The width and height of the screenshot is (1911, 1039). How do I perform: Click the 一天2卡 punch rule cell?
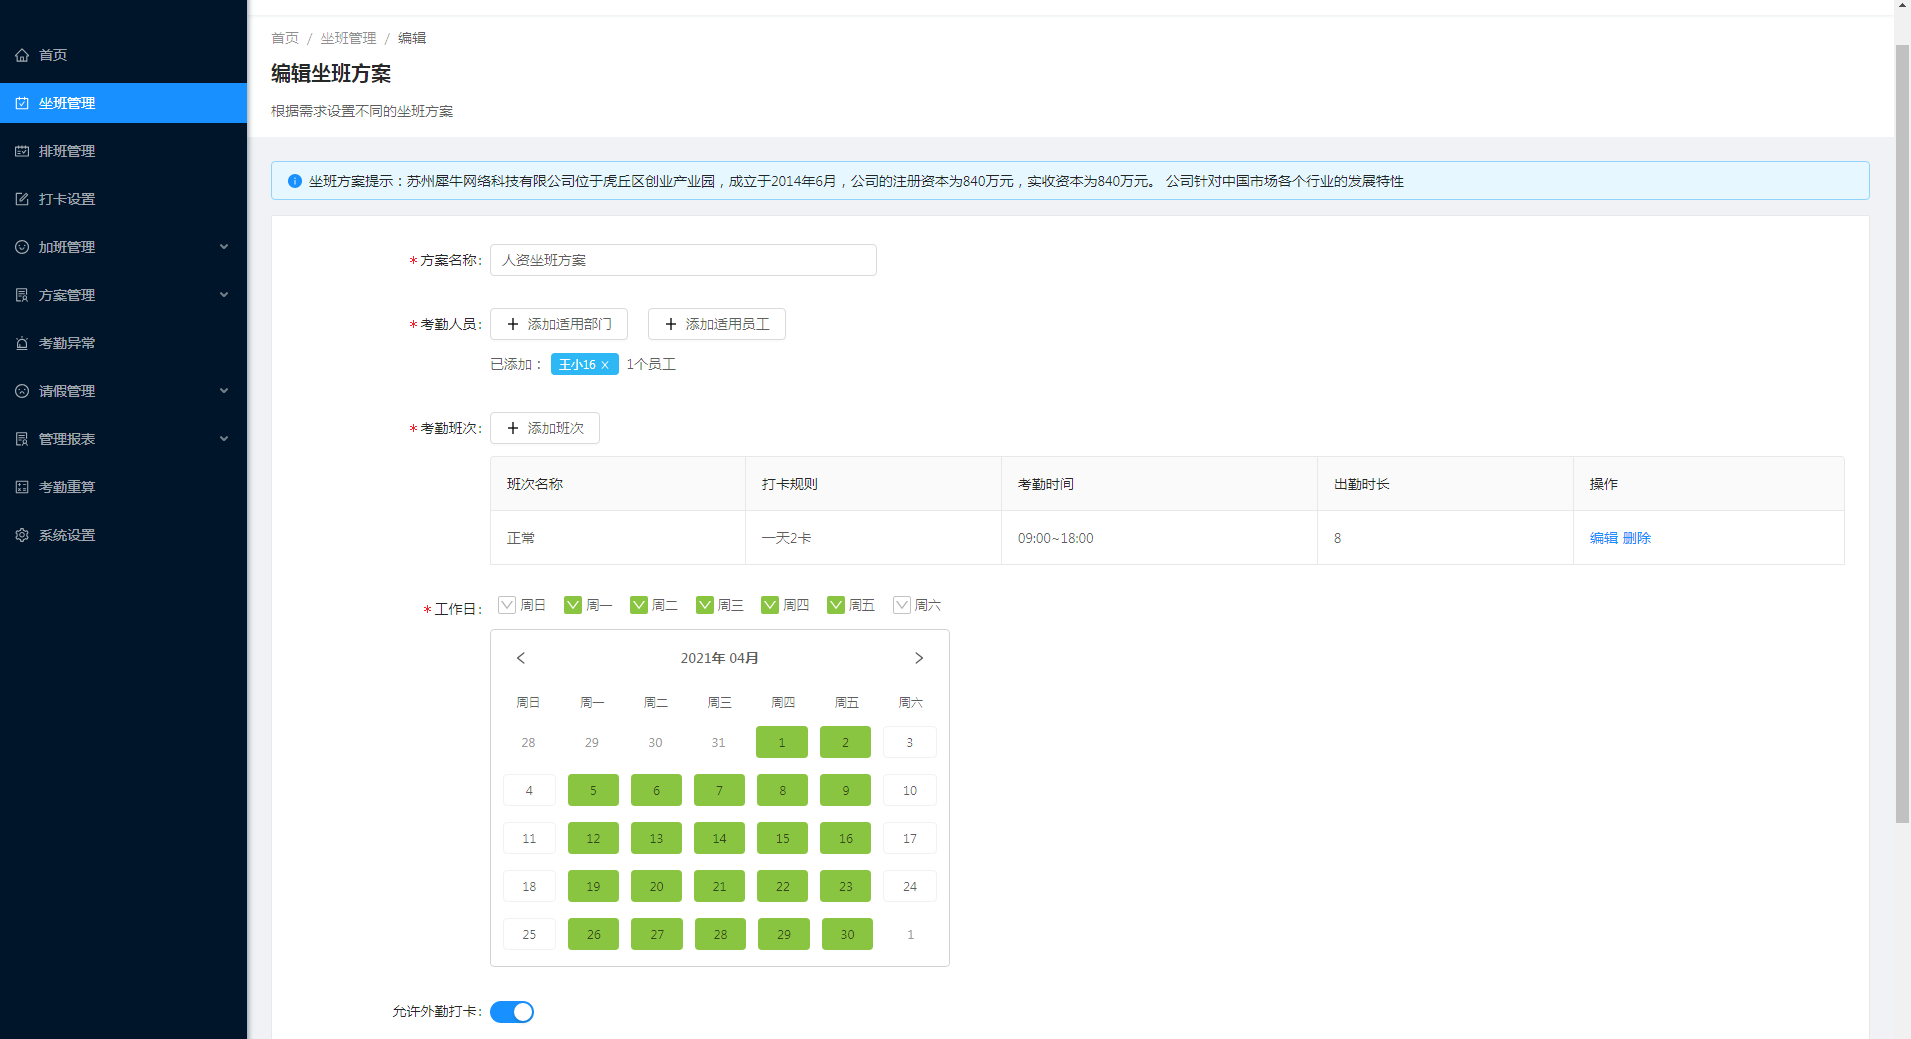coord(873,538)
